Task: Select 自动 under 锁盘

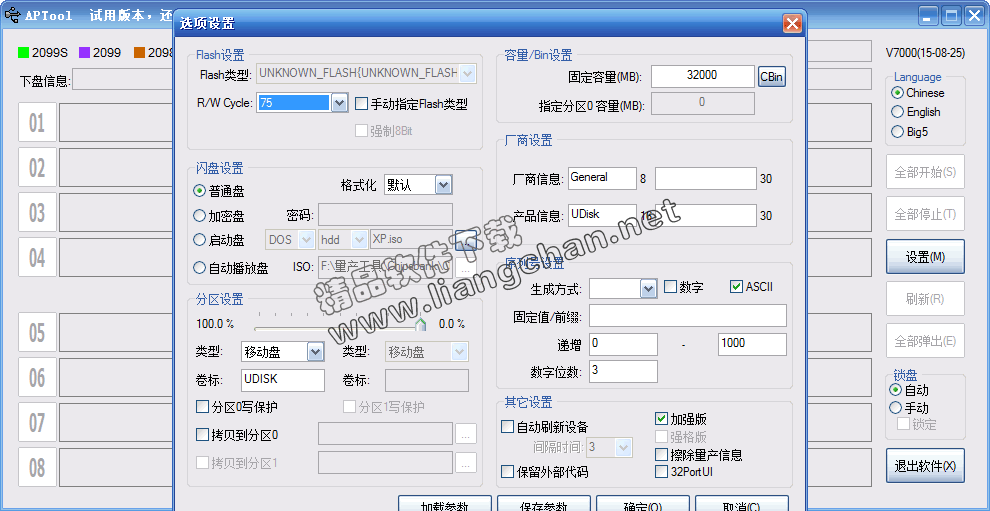Action: [x=895, y=390]
